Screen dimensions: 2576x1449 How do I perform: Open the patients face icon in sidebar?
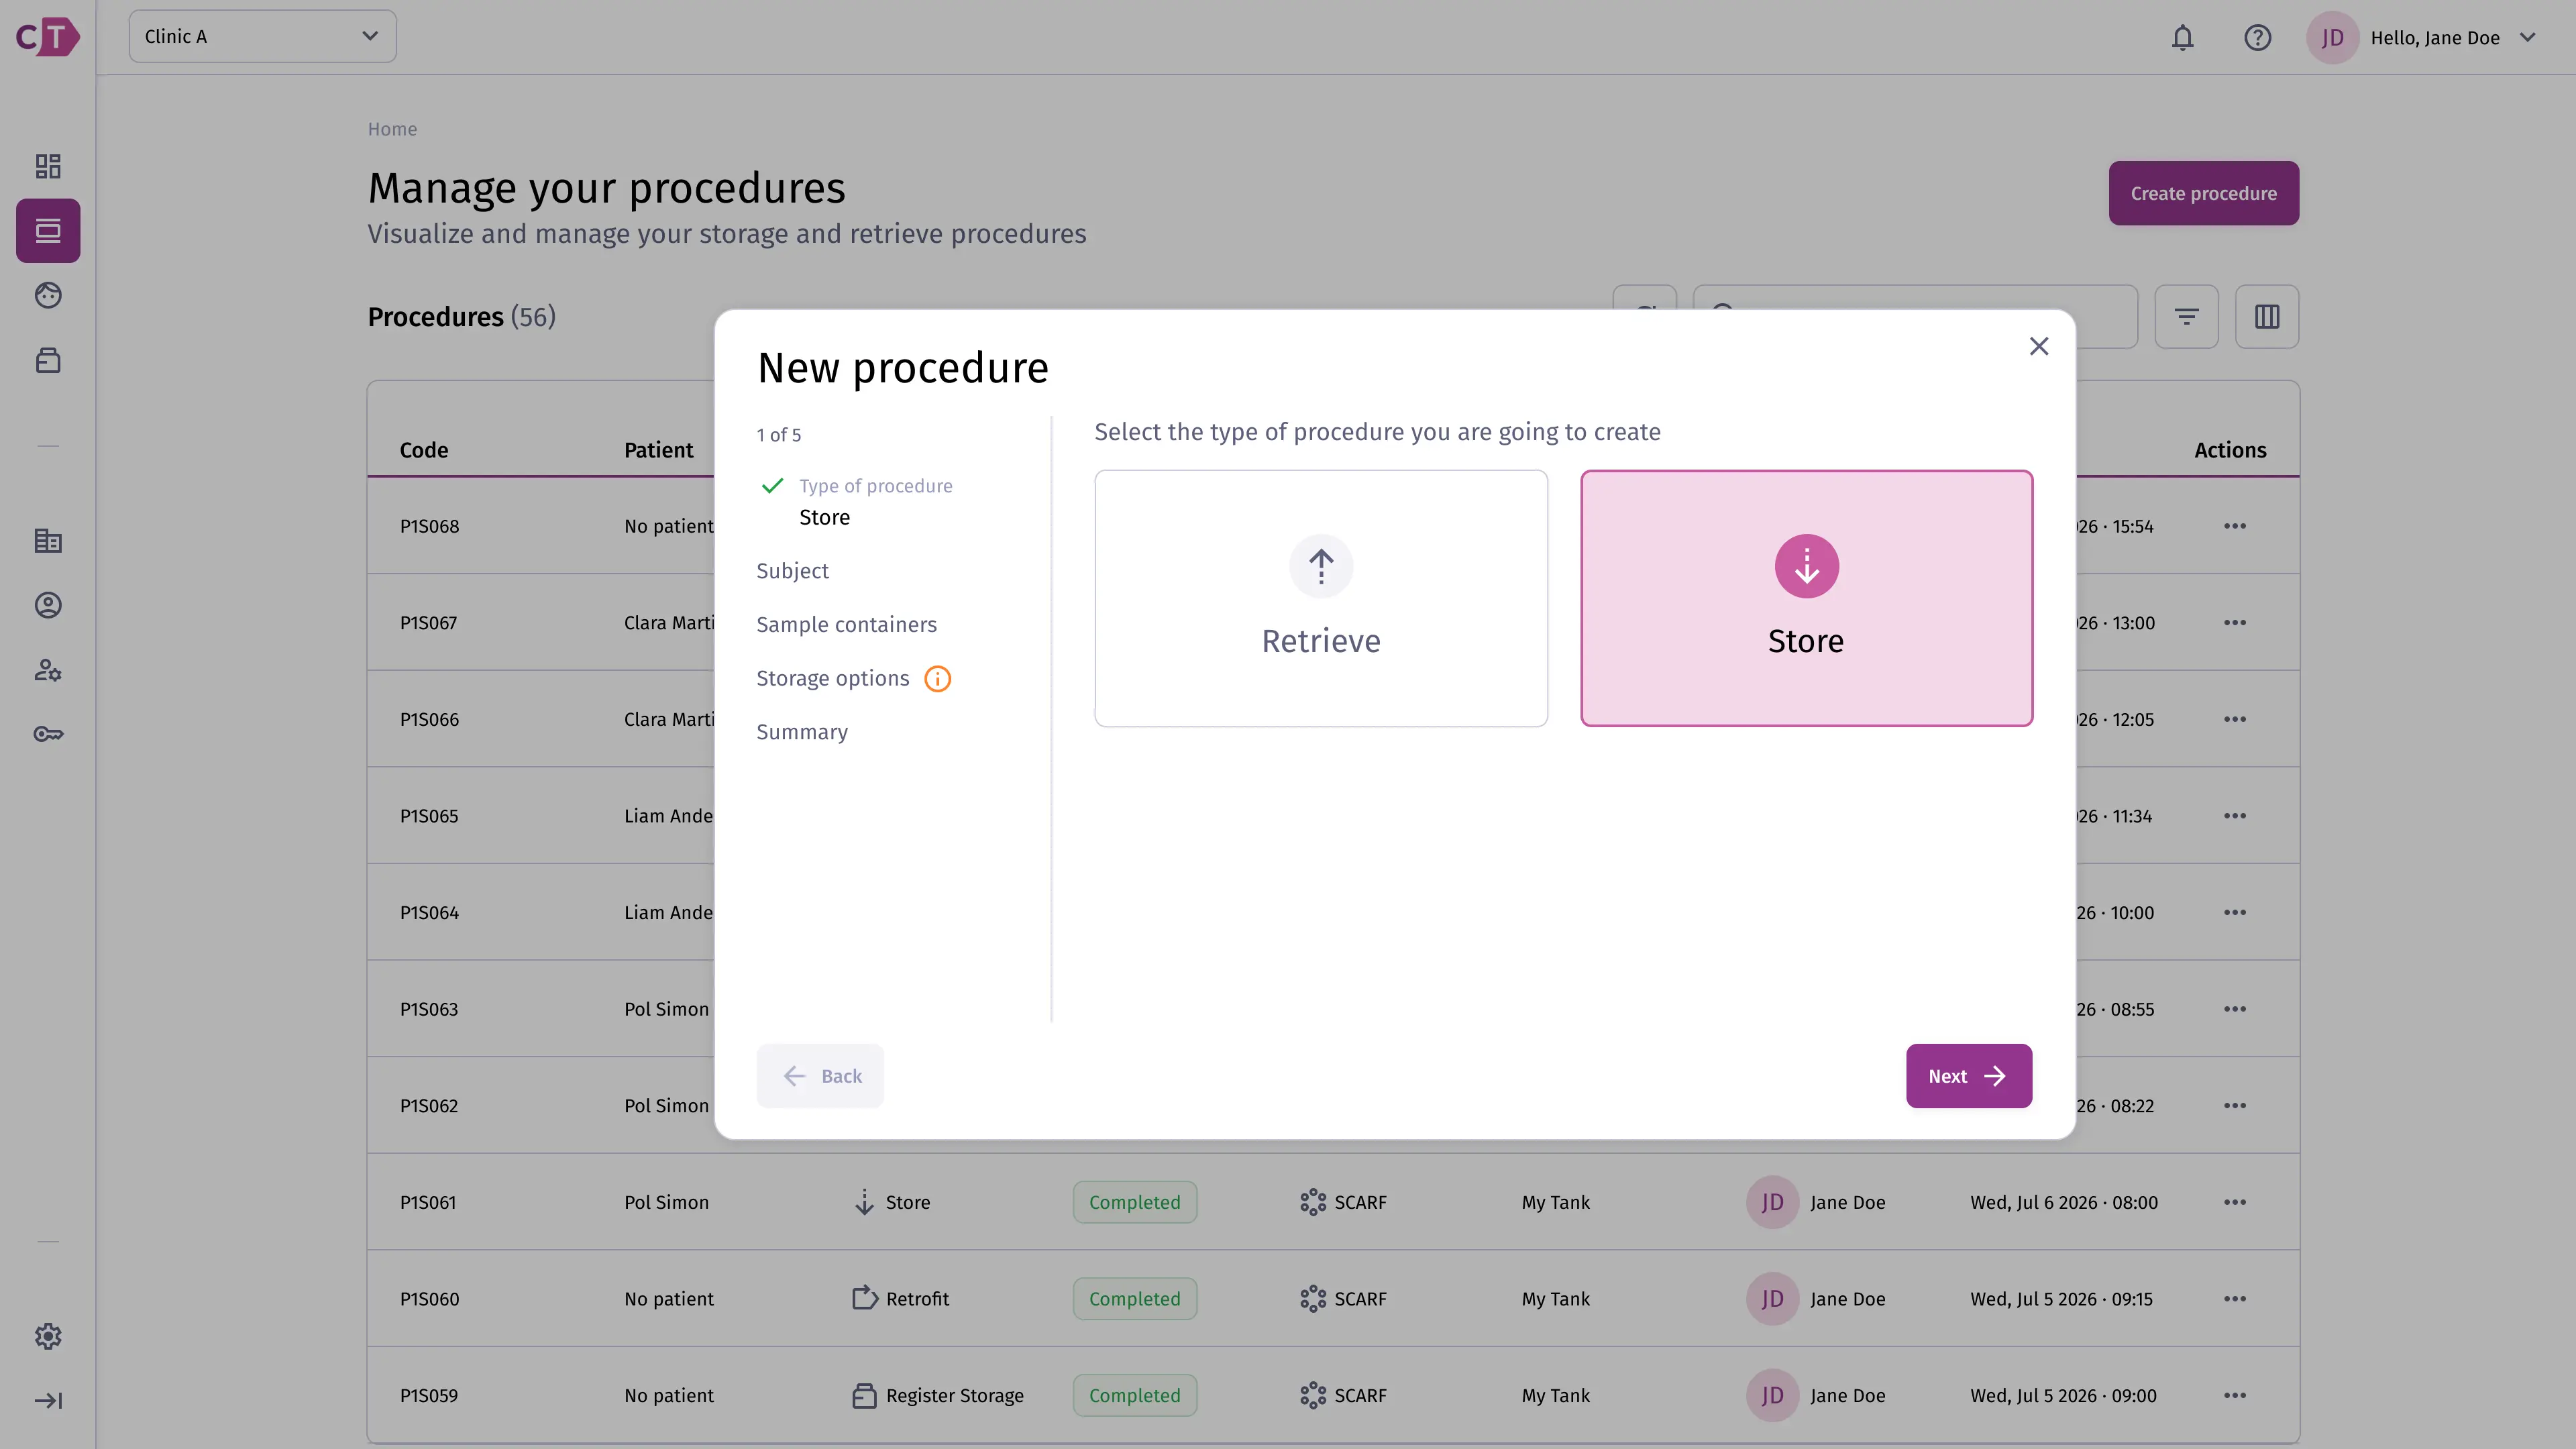[48, 295]
